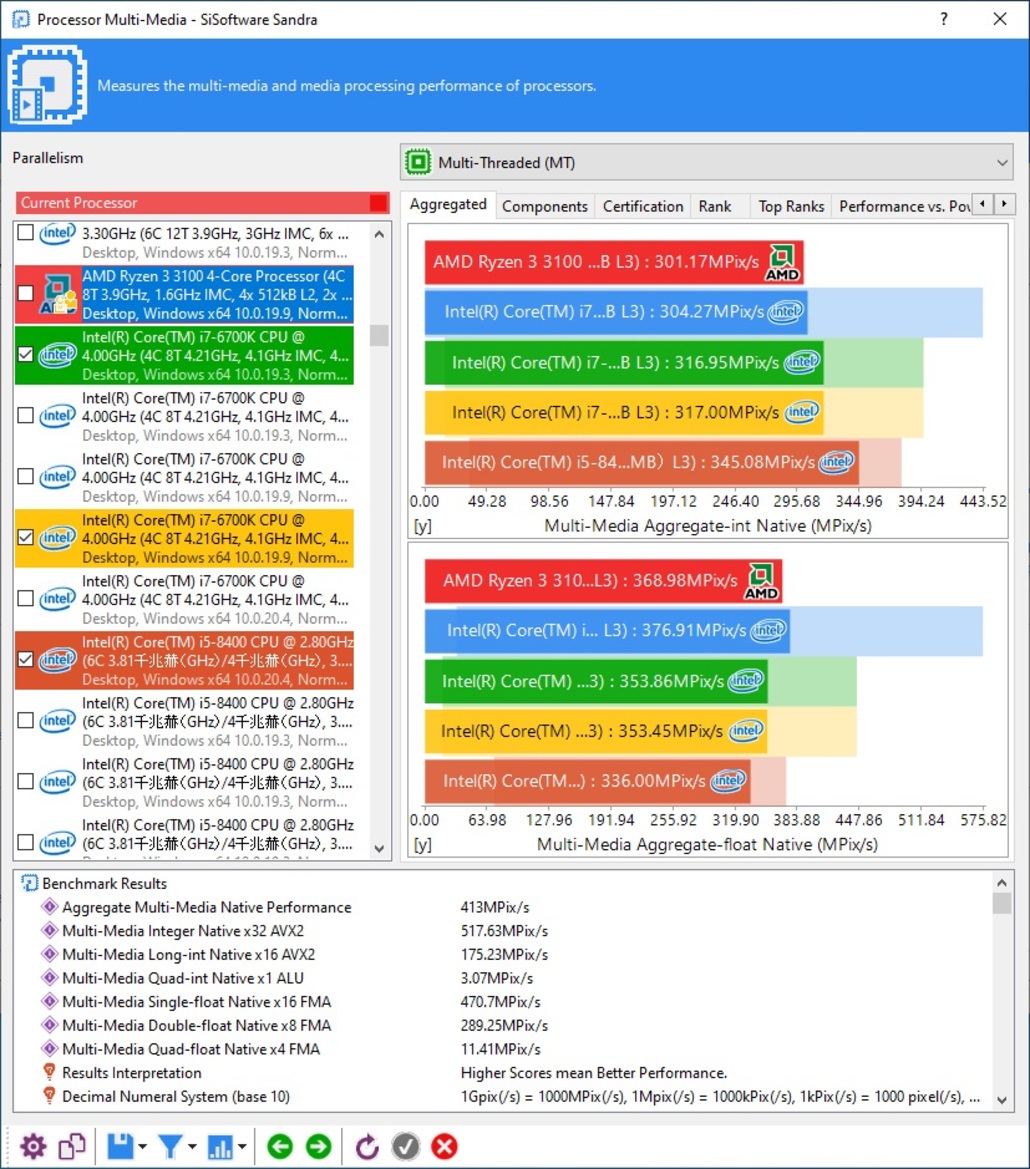
Task: Click the purple refresh arrow icon
Action: [367, 1147]
